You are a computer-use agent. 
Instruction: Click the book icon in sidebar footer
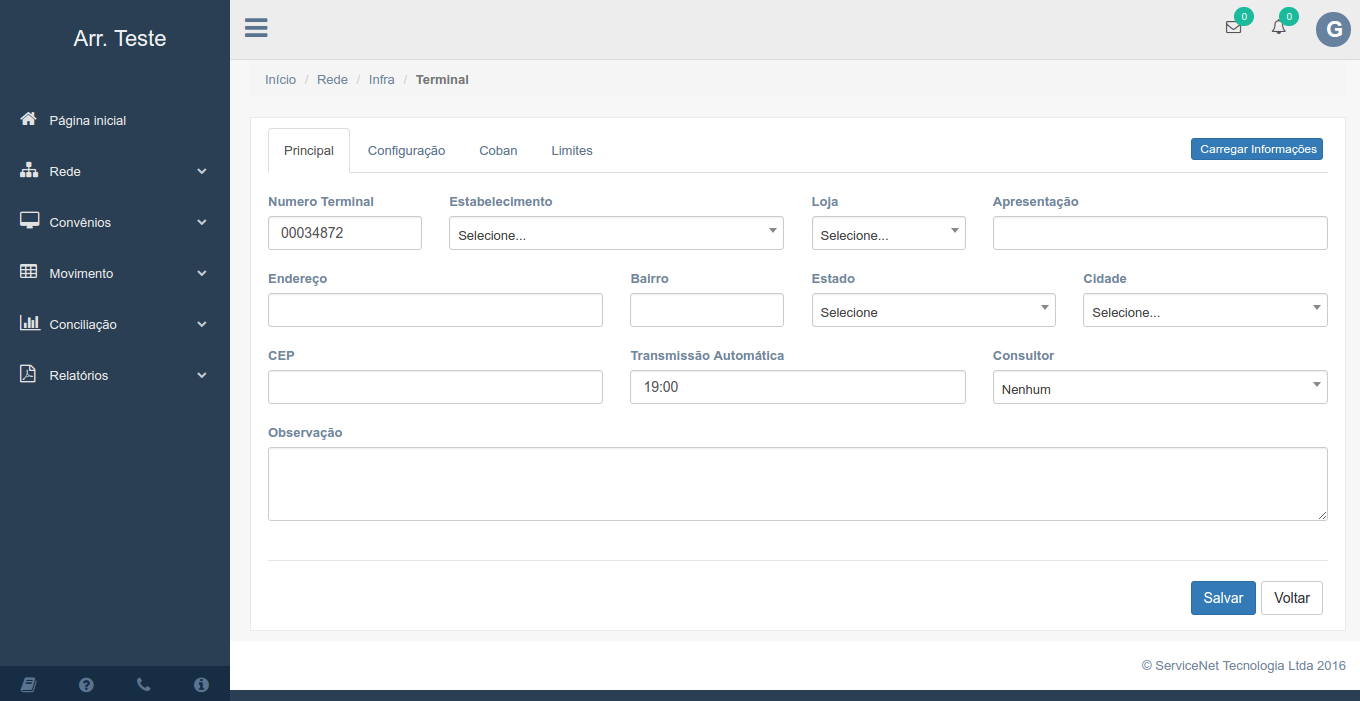pos(28,684)
